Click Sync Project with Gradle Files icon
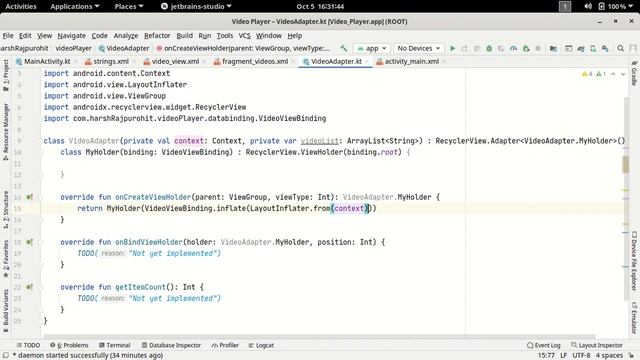Image resolution: width=640 pixels, height=360 pixels. pos(580,48)
